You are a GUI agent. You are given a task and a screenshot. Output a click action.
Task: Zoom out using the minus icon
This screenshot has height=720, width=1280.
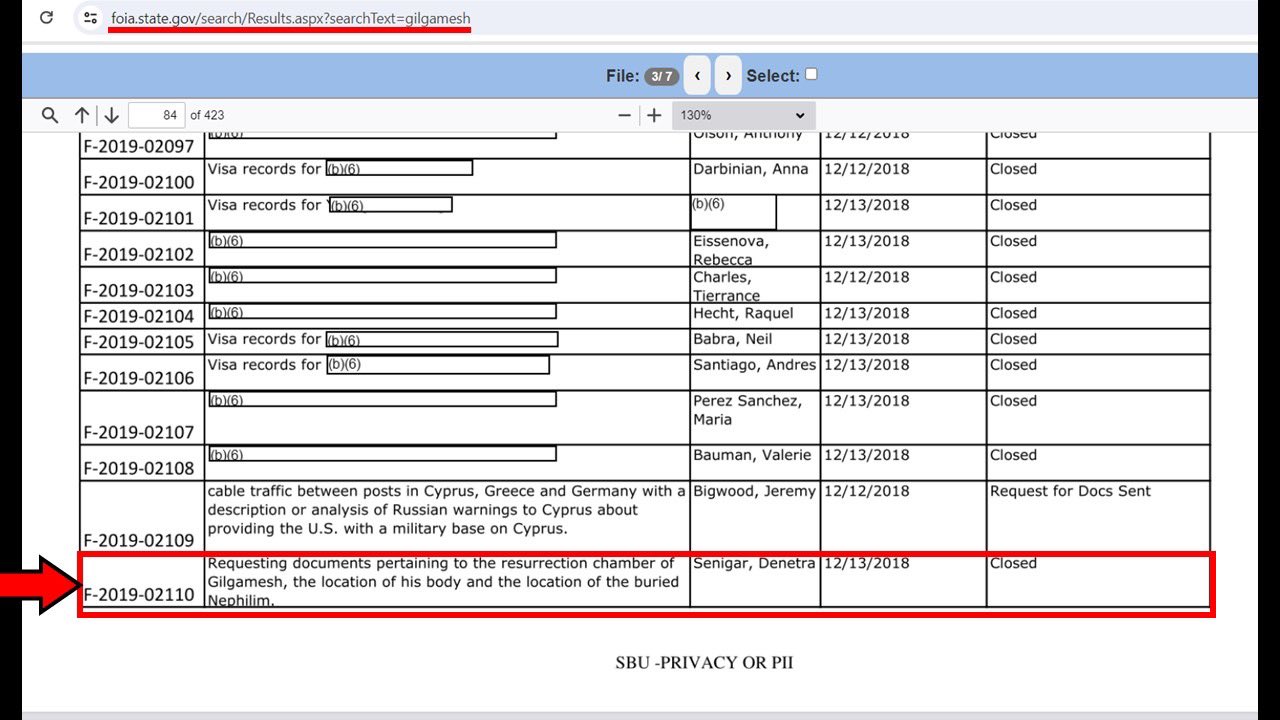(x=625, y=115)
